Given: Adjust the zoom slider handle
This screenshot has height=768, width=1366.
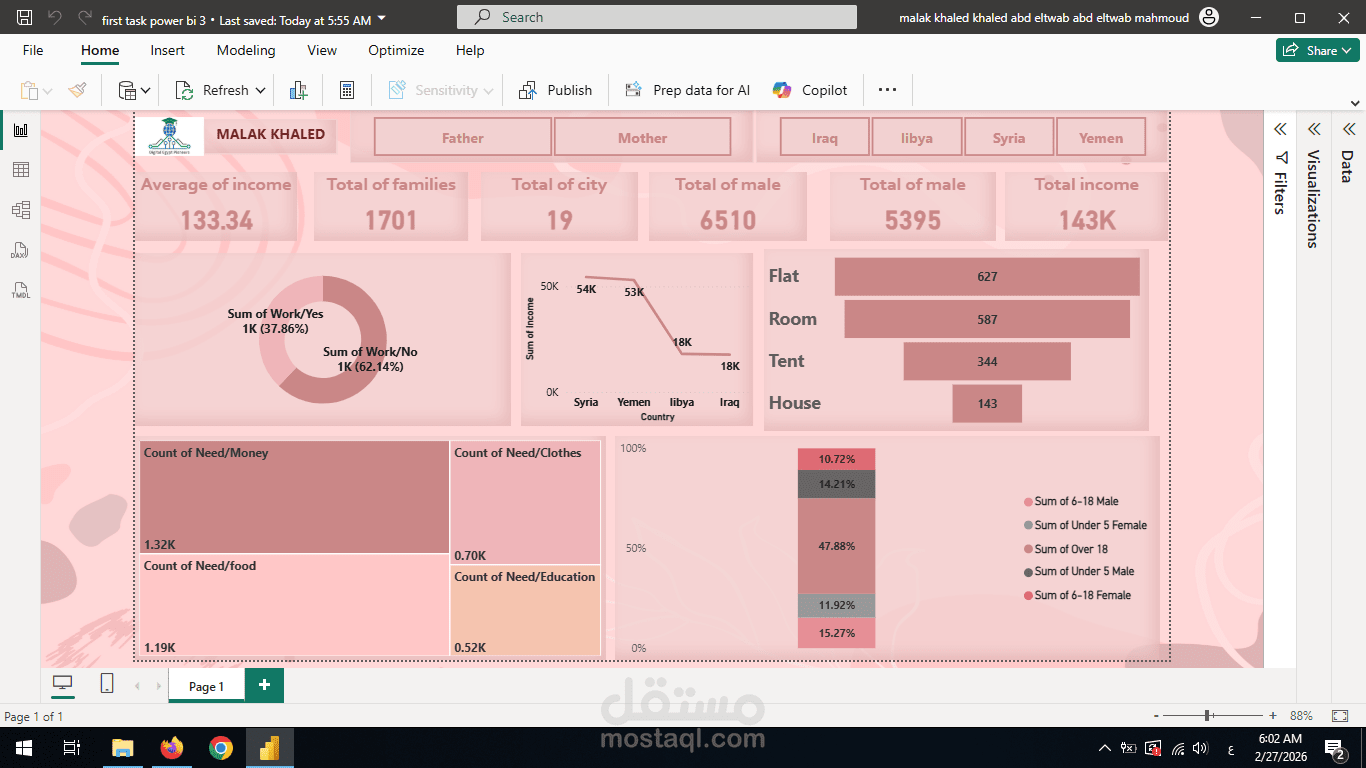Looking at the screenshot, I should click(1209, 716).
